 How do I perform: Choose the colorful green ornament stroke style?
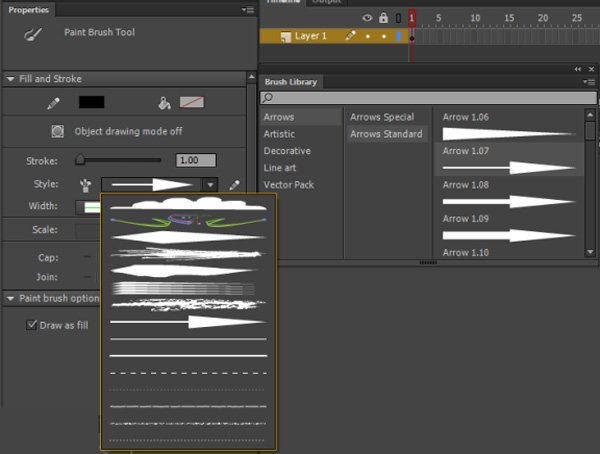[188, 220]
